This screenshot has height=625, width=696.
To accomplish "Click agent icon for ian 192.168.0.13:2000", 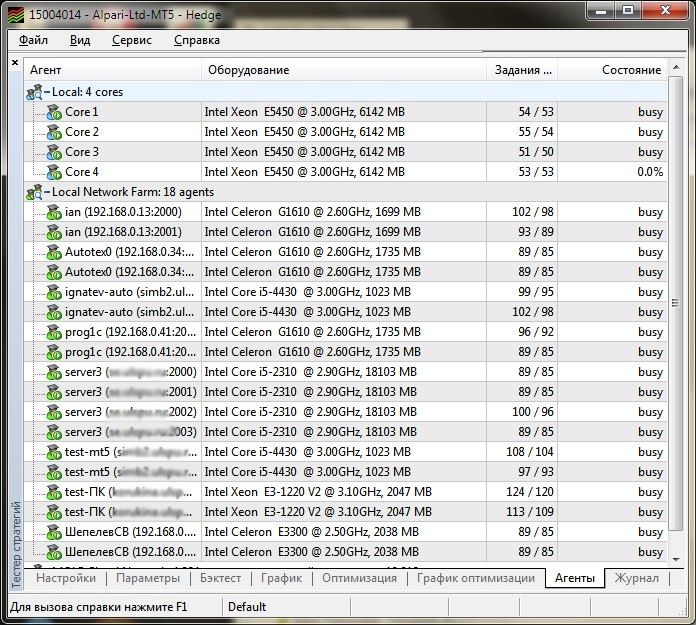I will (x=54, y=212).
